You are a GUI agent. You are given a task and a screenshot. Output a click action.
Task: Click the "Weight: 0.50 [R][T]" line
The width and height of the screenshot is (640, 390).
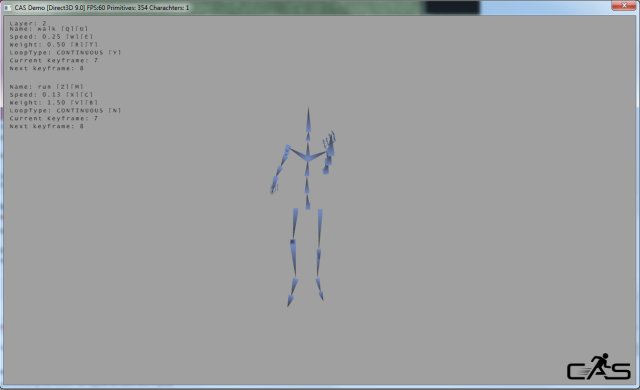tap(53, 44)
